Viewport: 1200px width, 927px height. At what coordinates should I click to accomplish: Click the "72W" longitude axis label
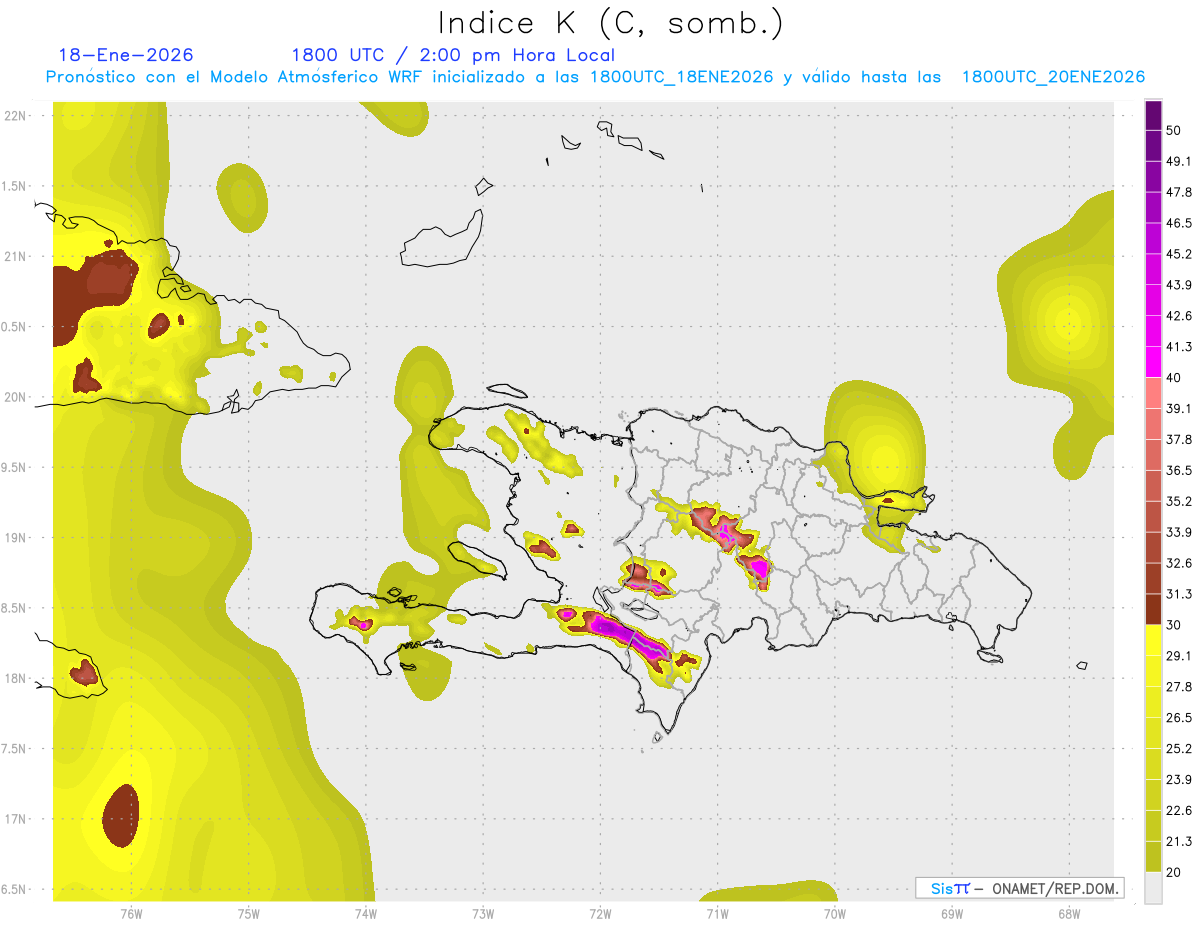point(600,914)
